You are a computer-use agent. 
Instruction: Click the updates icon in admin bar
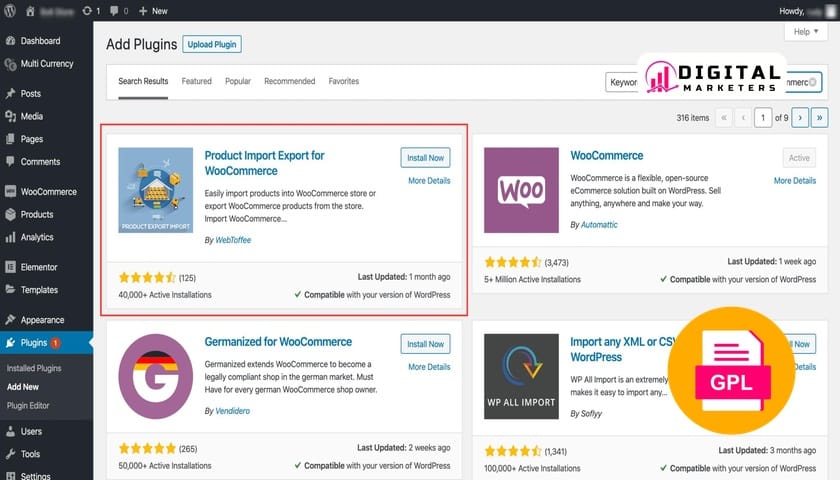tap(87, 10)
